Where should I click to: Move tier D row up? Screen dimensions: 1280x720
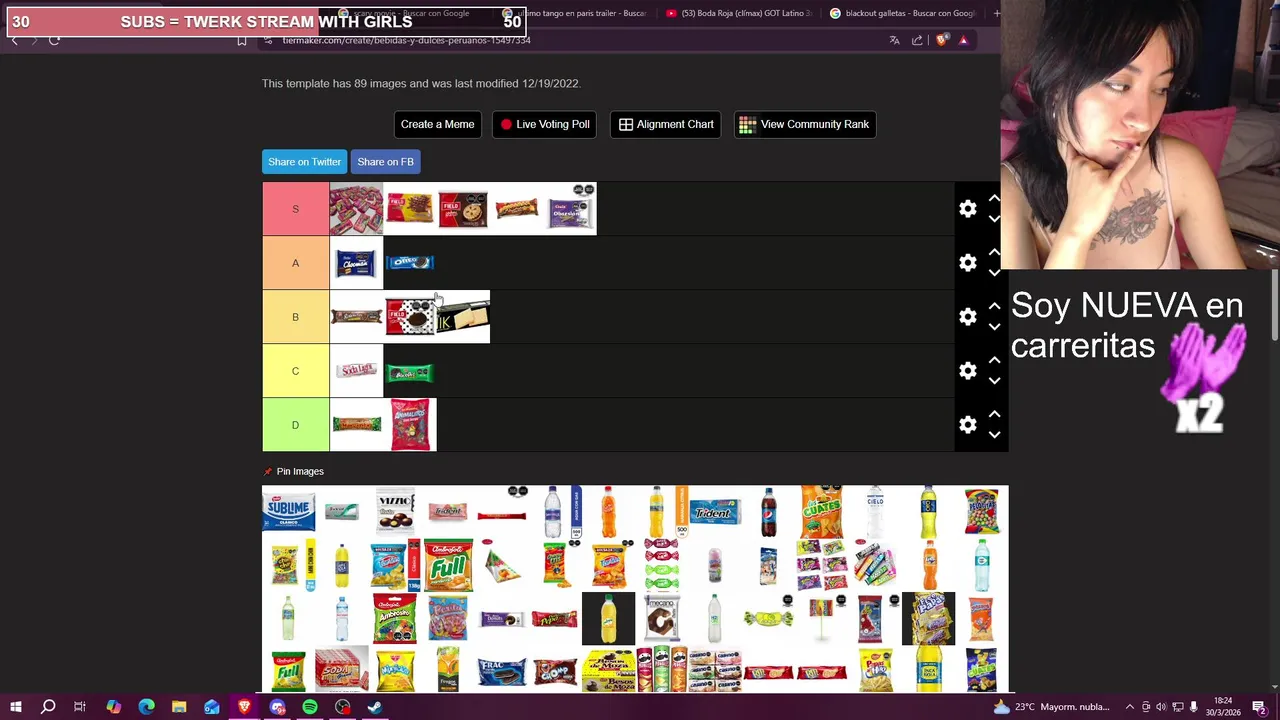coord(994,415)
